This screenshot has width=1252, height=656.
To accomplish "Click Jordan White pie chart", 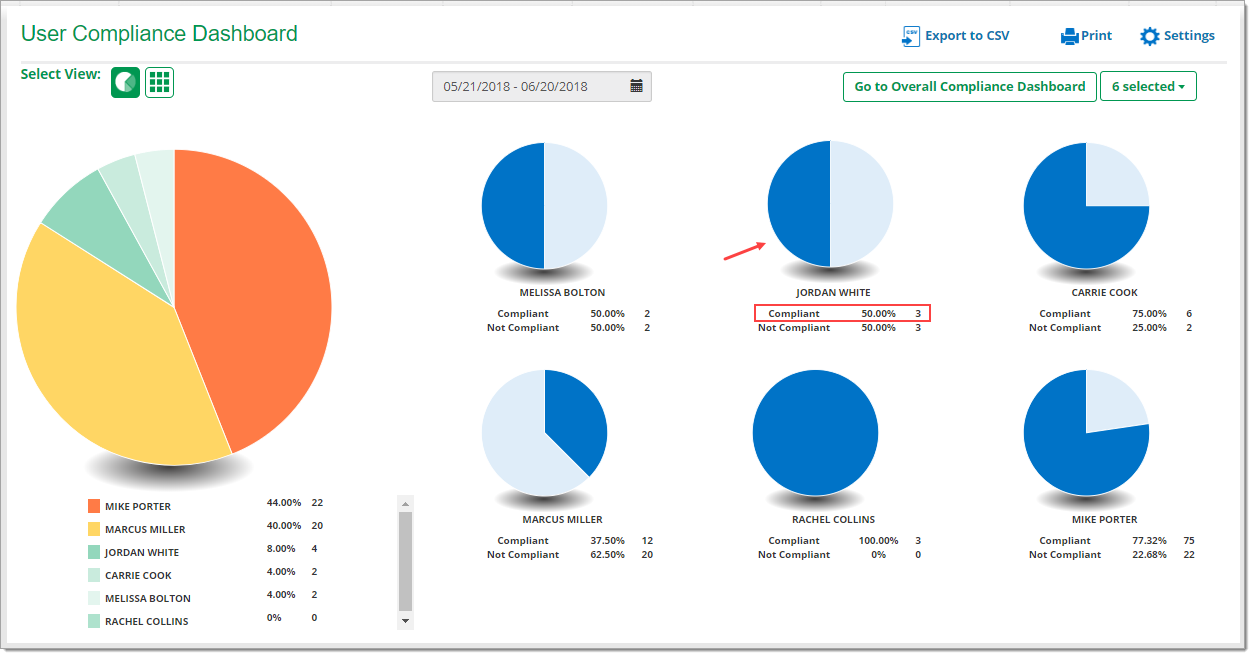I will click(830, 204).
